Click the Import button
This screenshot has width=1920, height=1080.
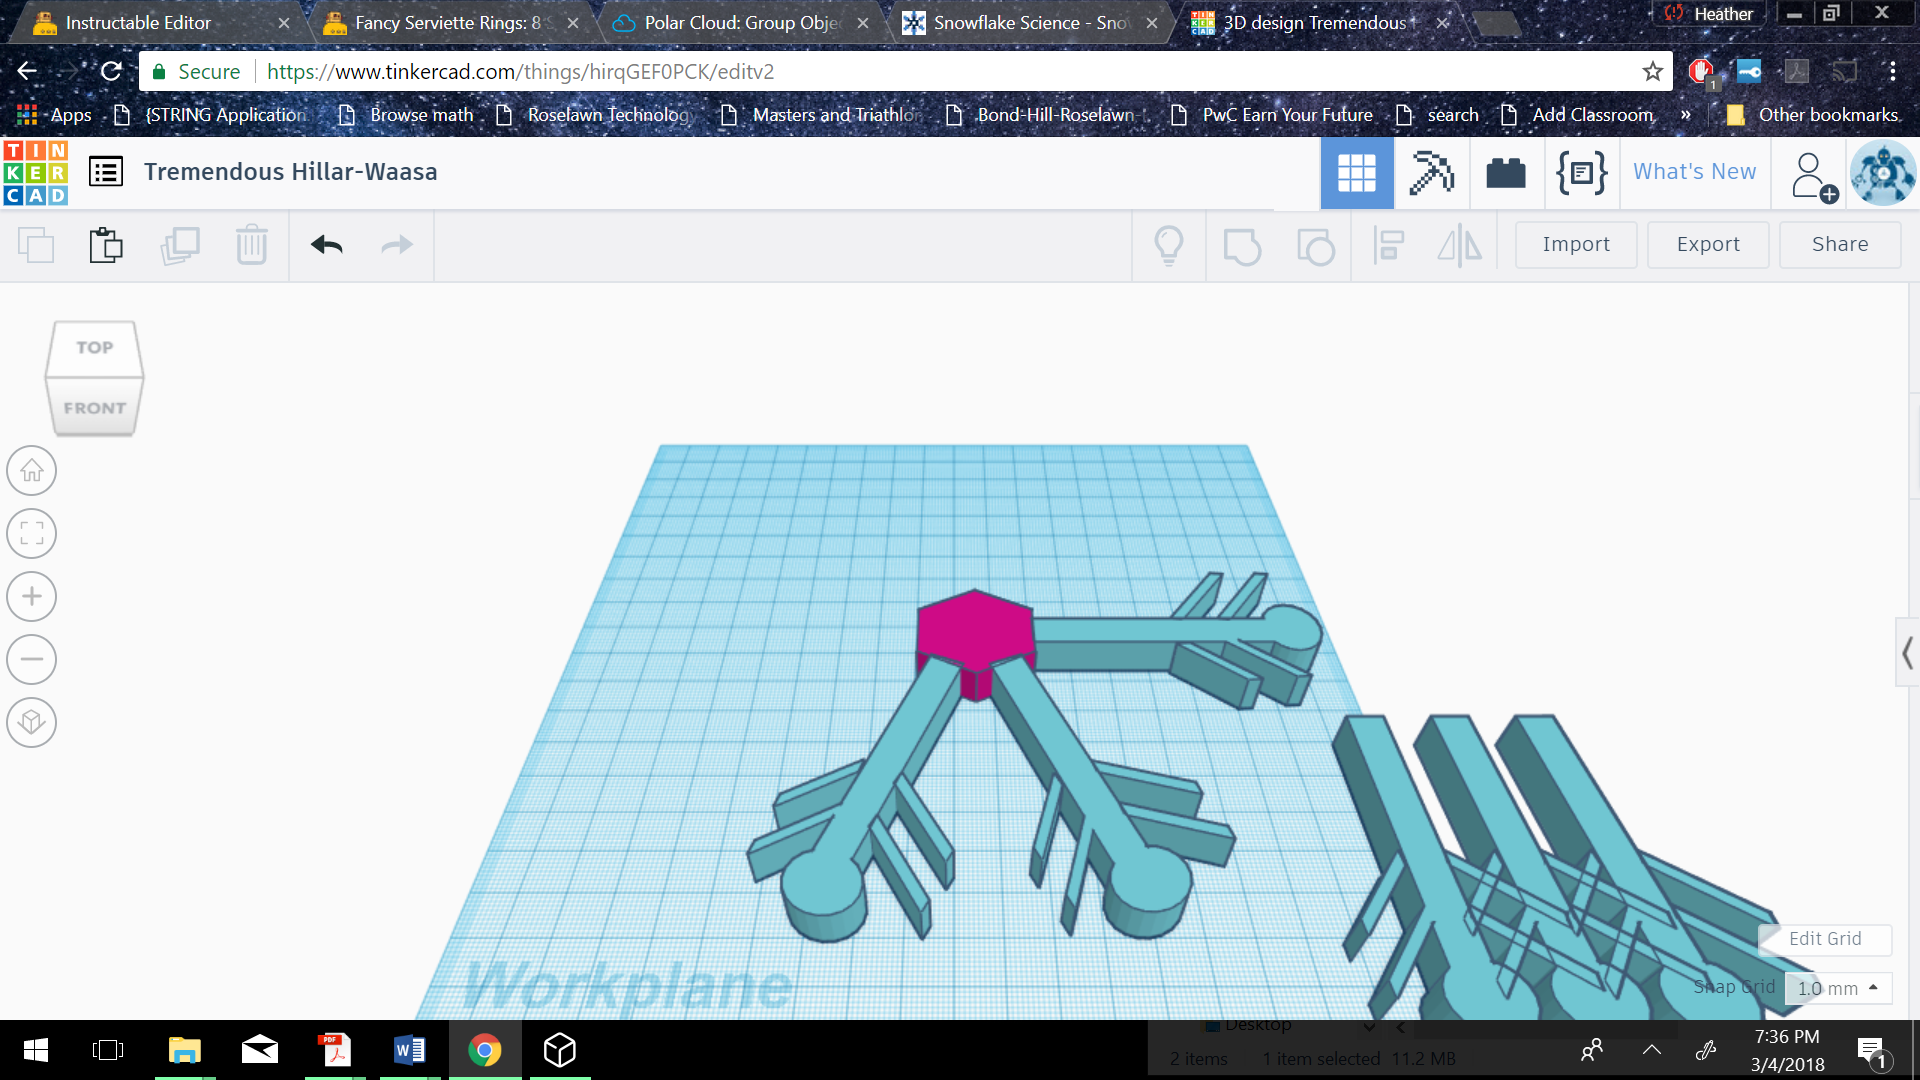[x=1576, y=245]
